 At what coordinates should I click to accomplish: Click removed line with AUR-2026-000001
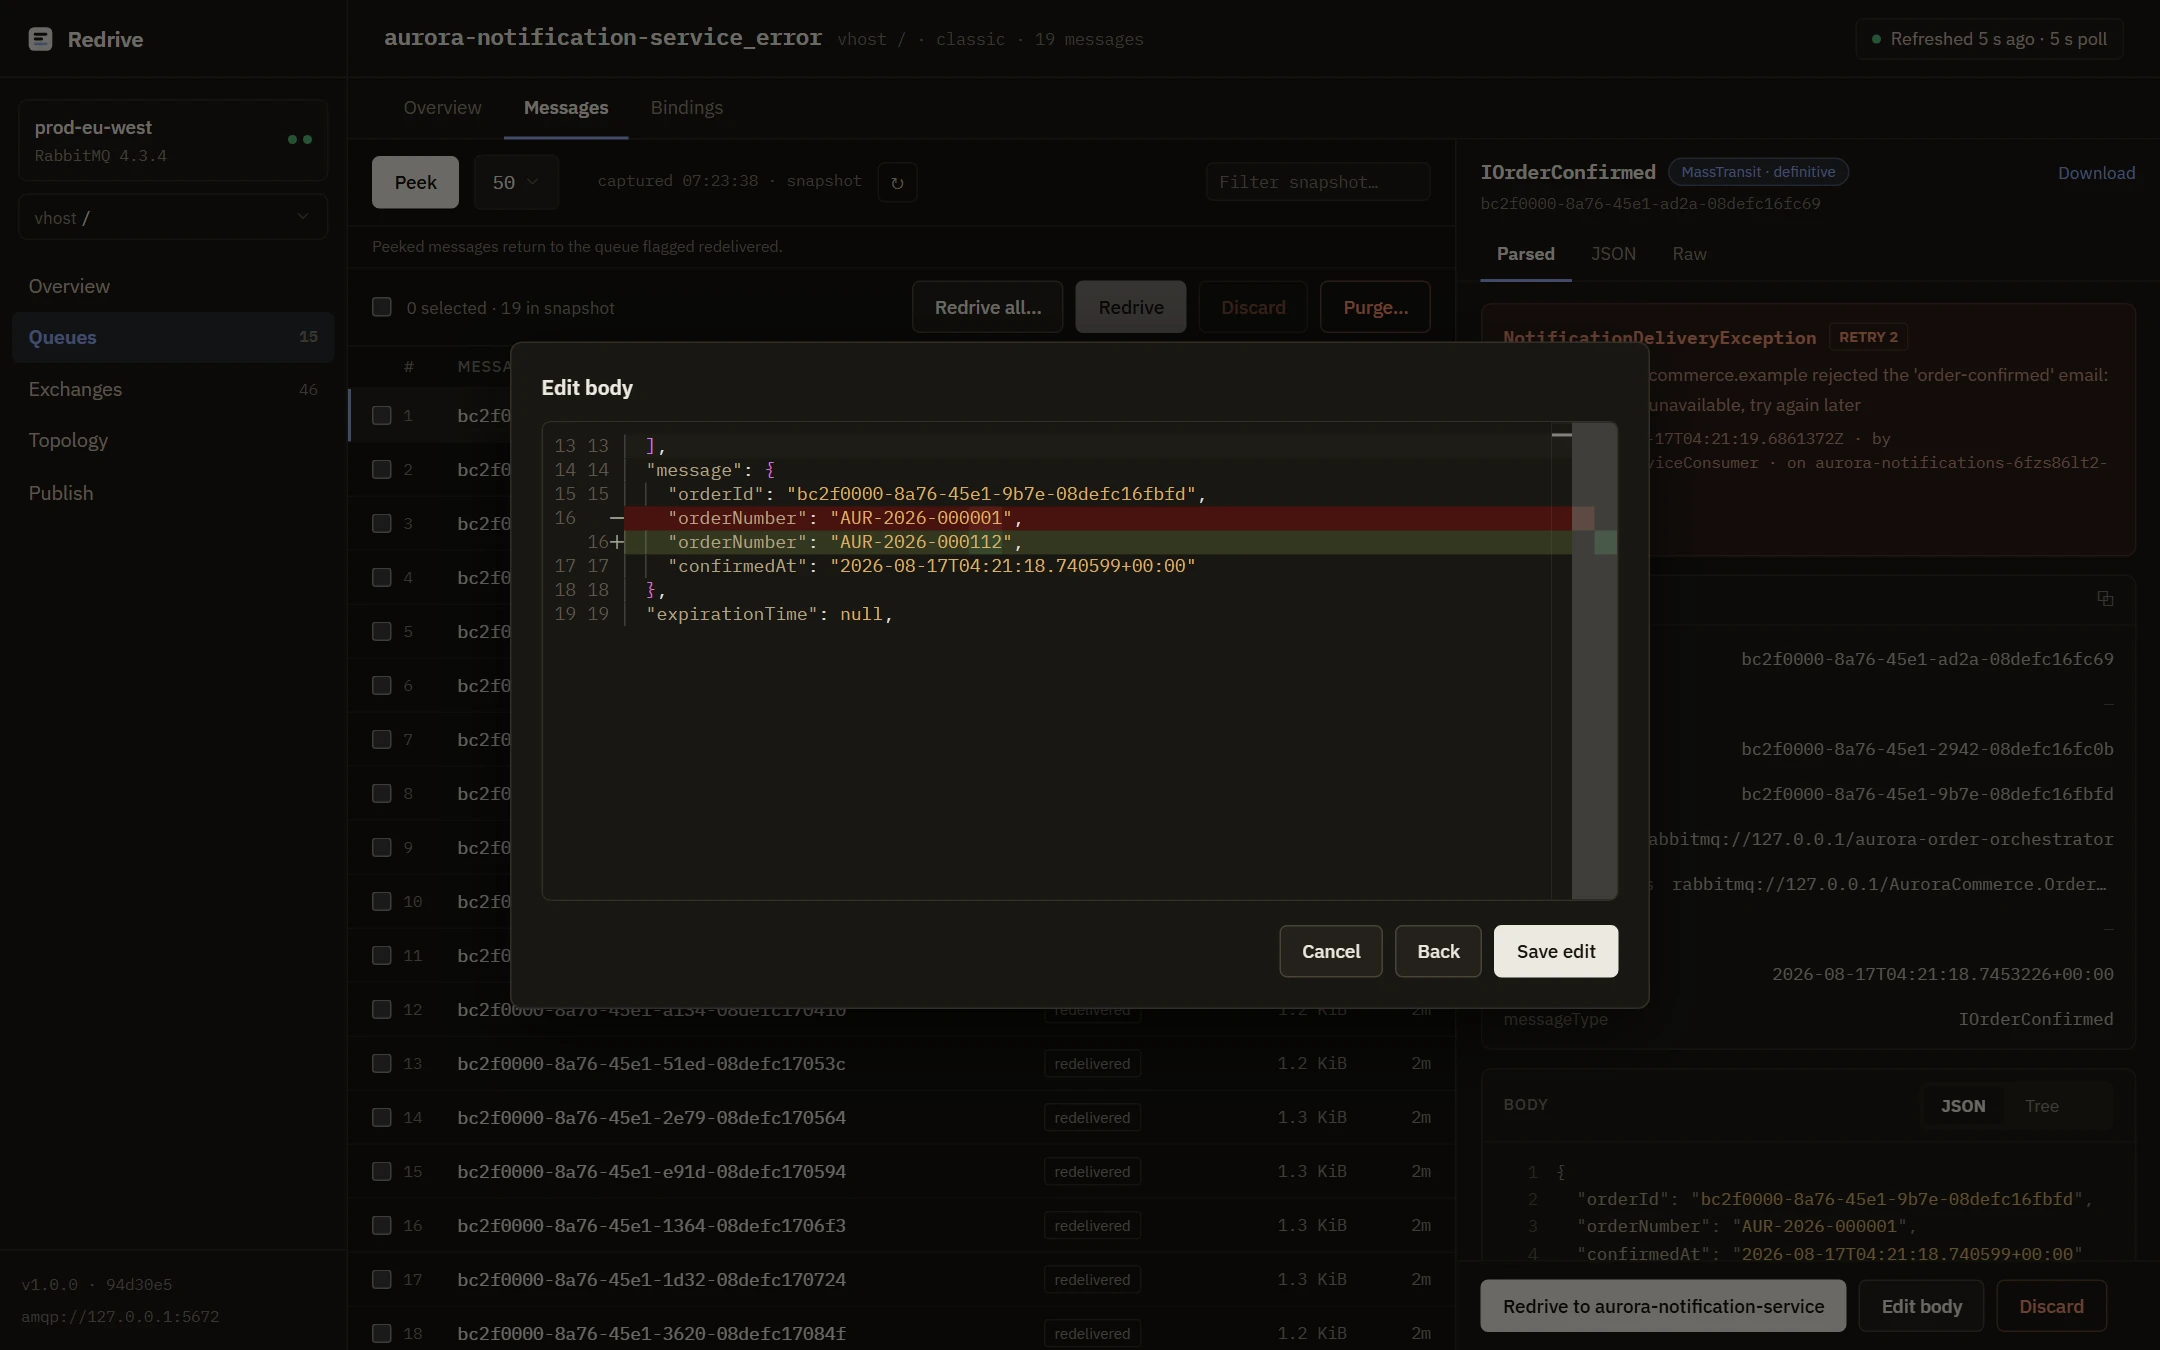tap(1097, 518)
